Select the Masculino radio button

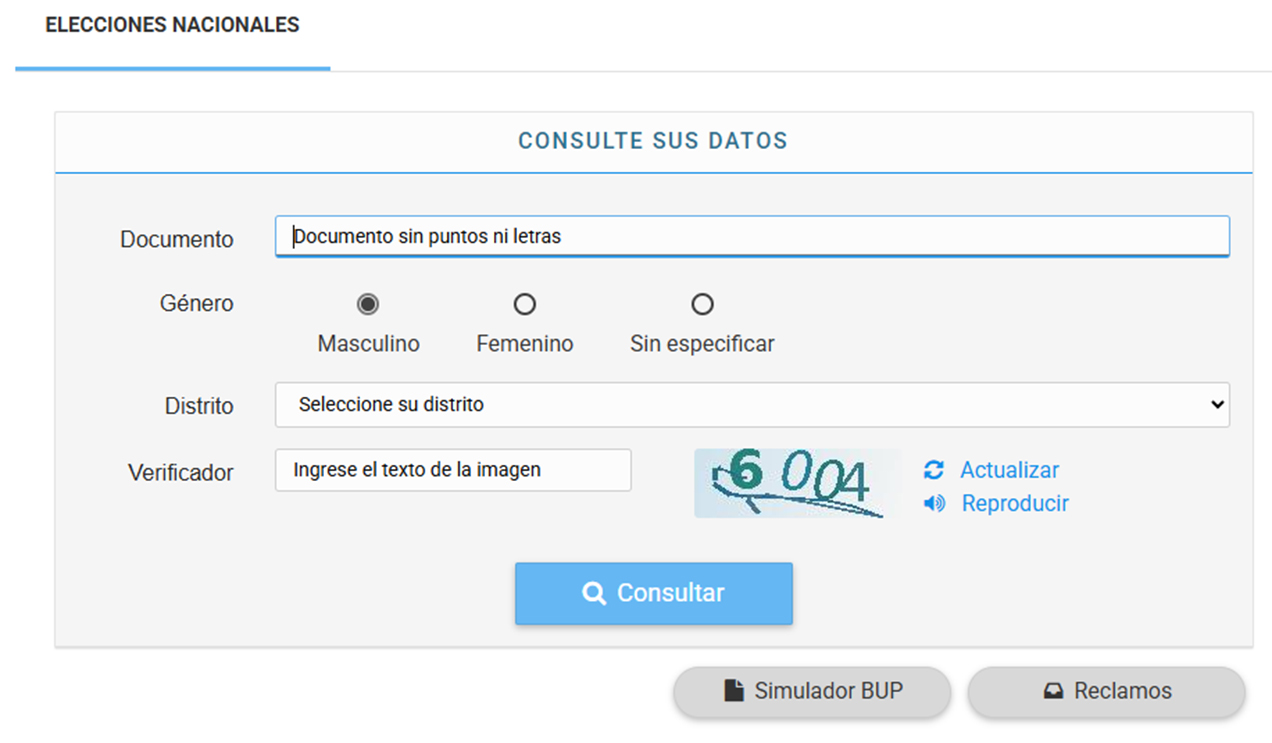pos(368,304)
